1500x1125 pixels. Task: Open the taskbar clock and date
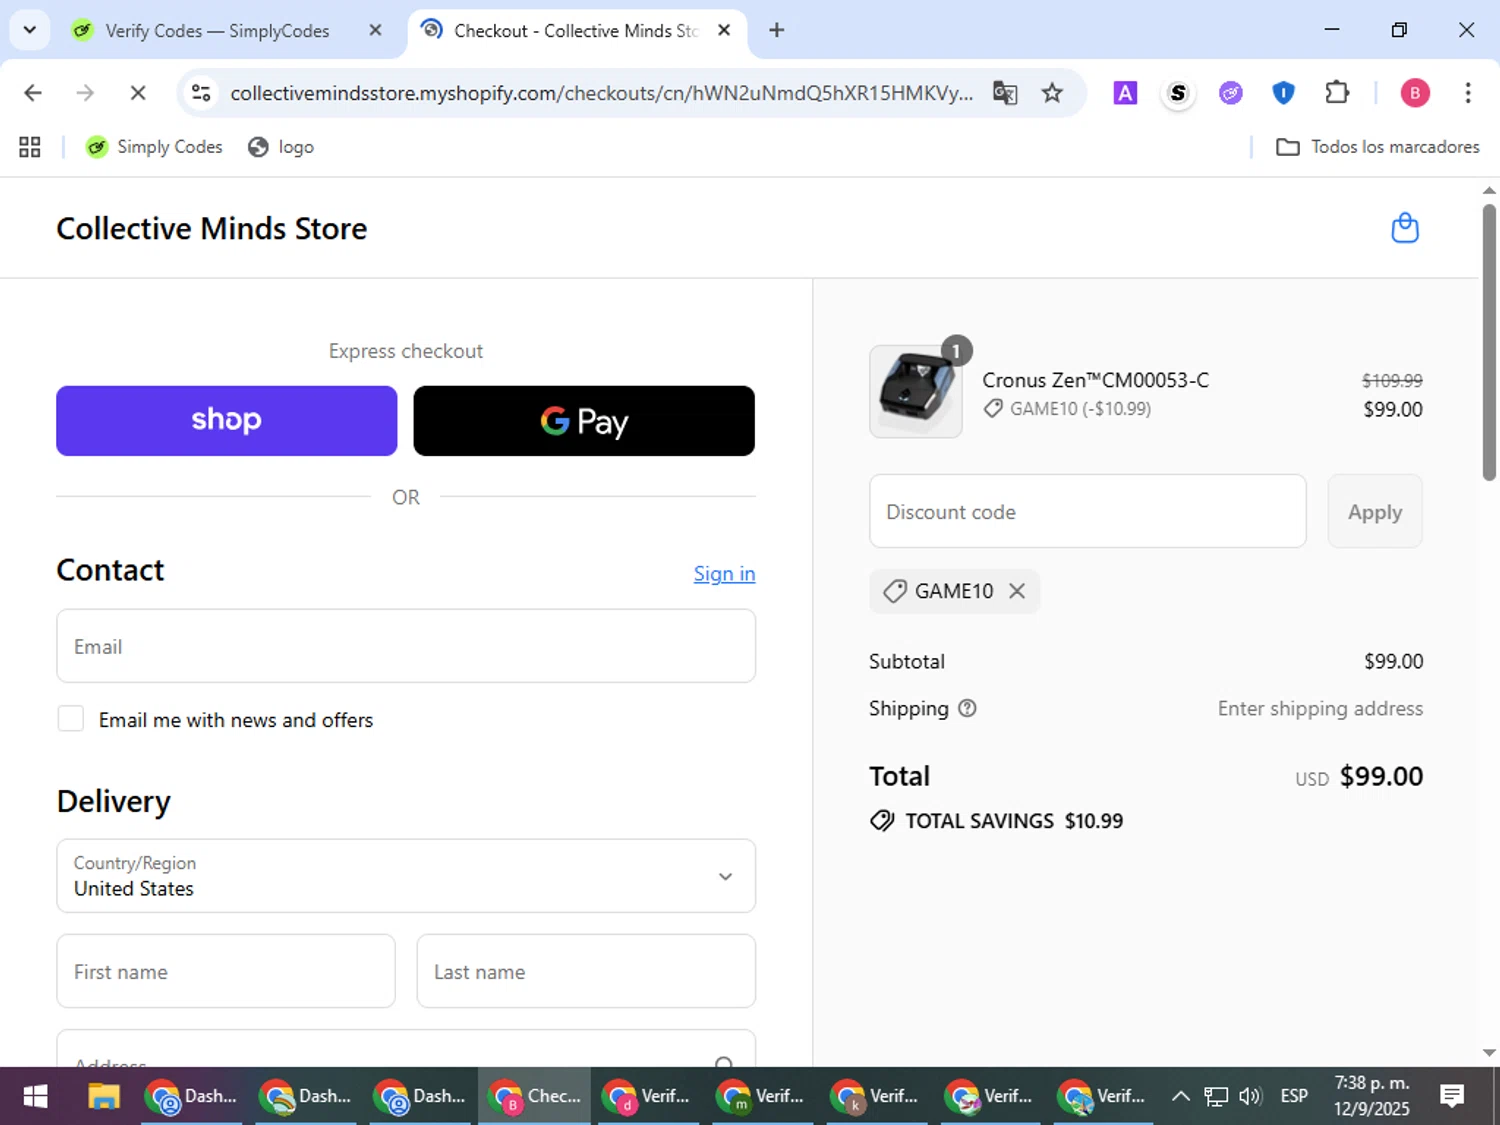pos(1372,1096)
